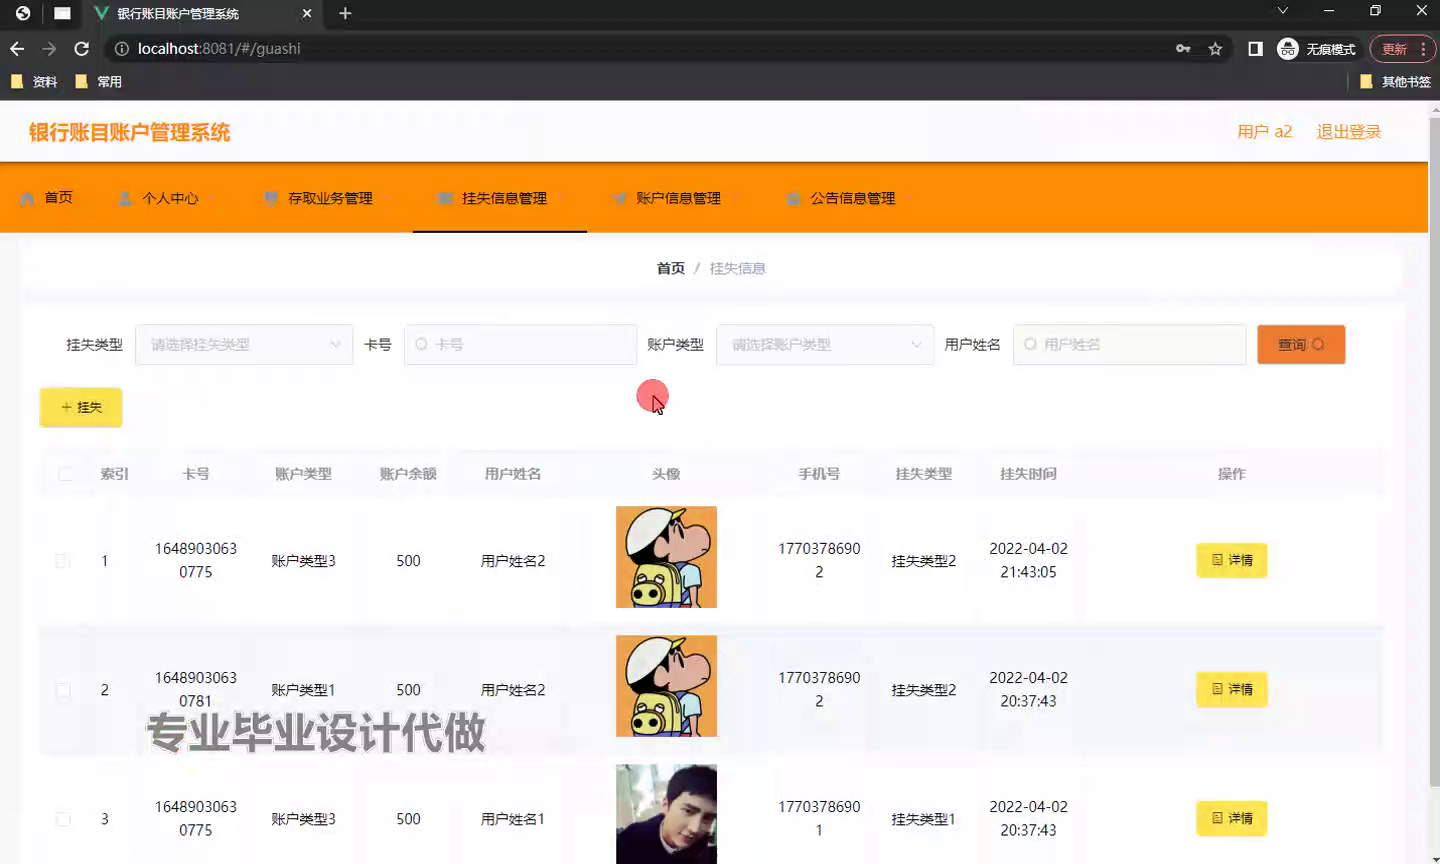This screenshot has height=864, width=1440.
Task: Check the checkbox for row 3
Action: (x=63, y=819)
